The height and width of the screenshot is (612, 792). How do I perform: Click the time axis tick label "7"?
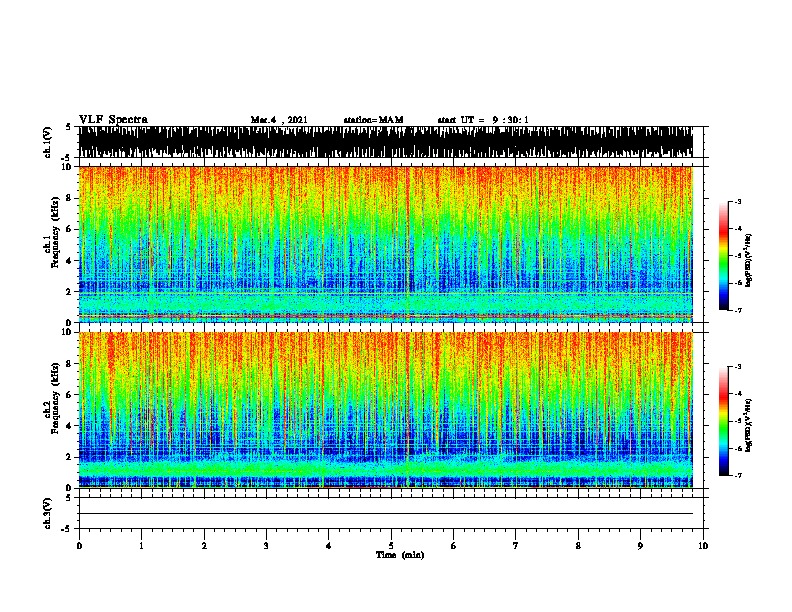tap(516, 545)
